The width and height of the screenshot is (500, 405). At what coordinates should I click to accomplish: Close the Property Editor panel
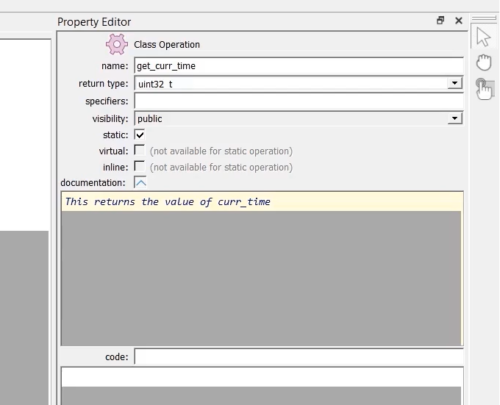pos(459,21)
